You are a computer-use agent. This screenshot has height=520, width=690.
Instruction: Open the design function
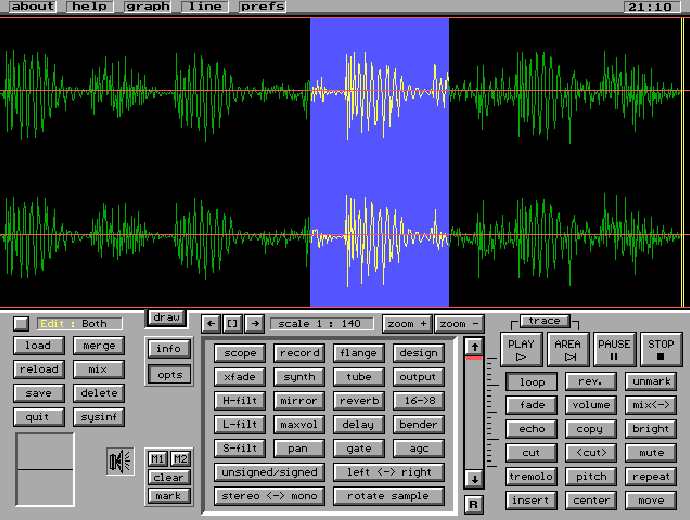(x=418, y=353)
